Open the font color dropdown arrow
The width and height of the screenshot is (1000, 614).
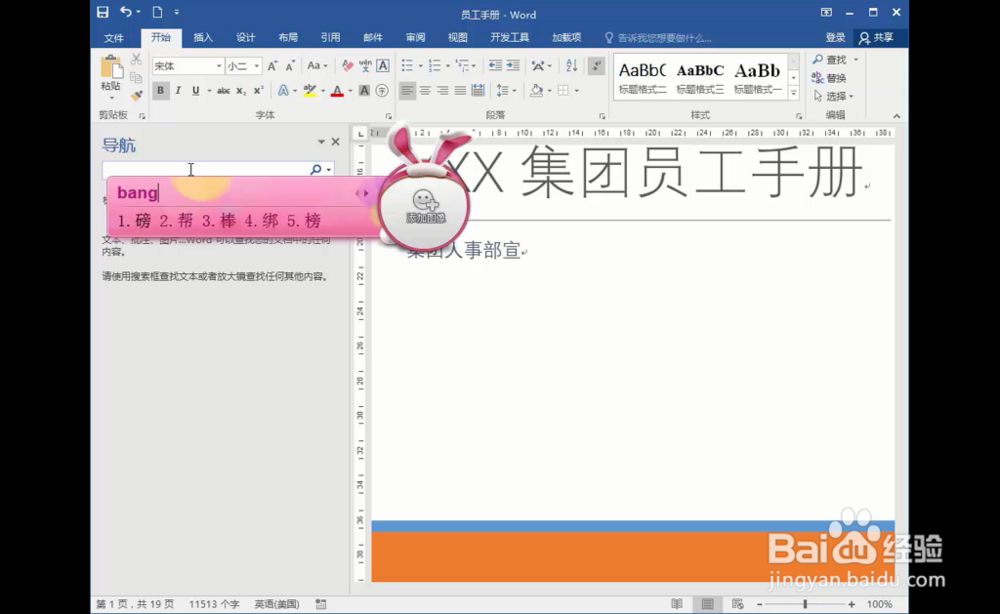350,91
